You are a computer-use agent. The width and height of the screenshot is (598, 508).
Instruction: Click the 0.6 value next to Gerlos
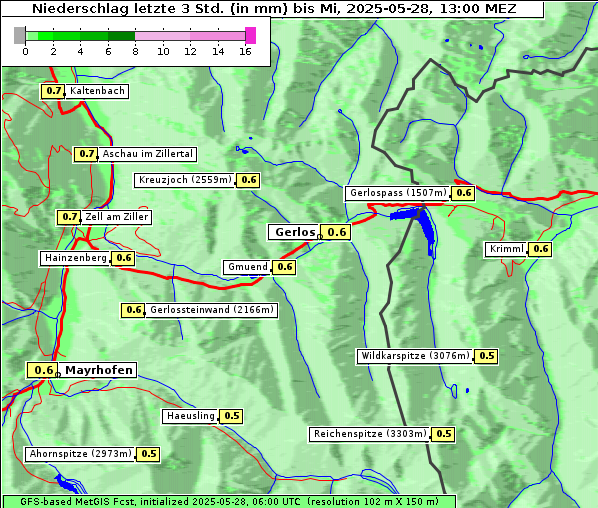point(336,232)
